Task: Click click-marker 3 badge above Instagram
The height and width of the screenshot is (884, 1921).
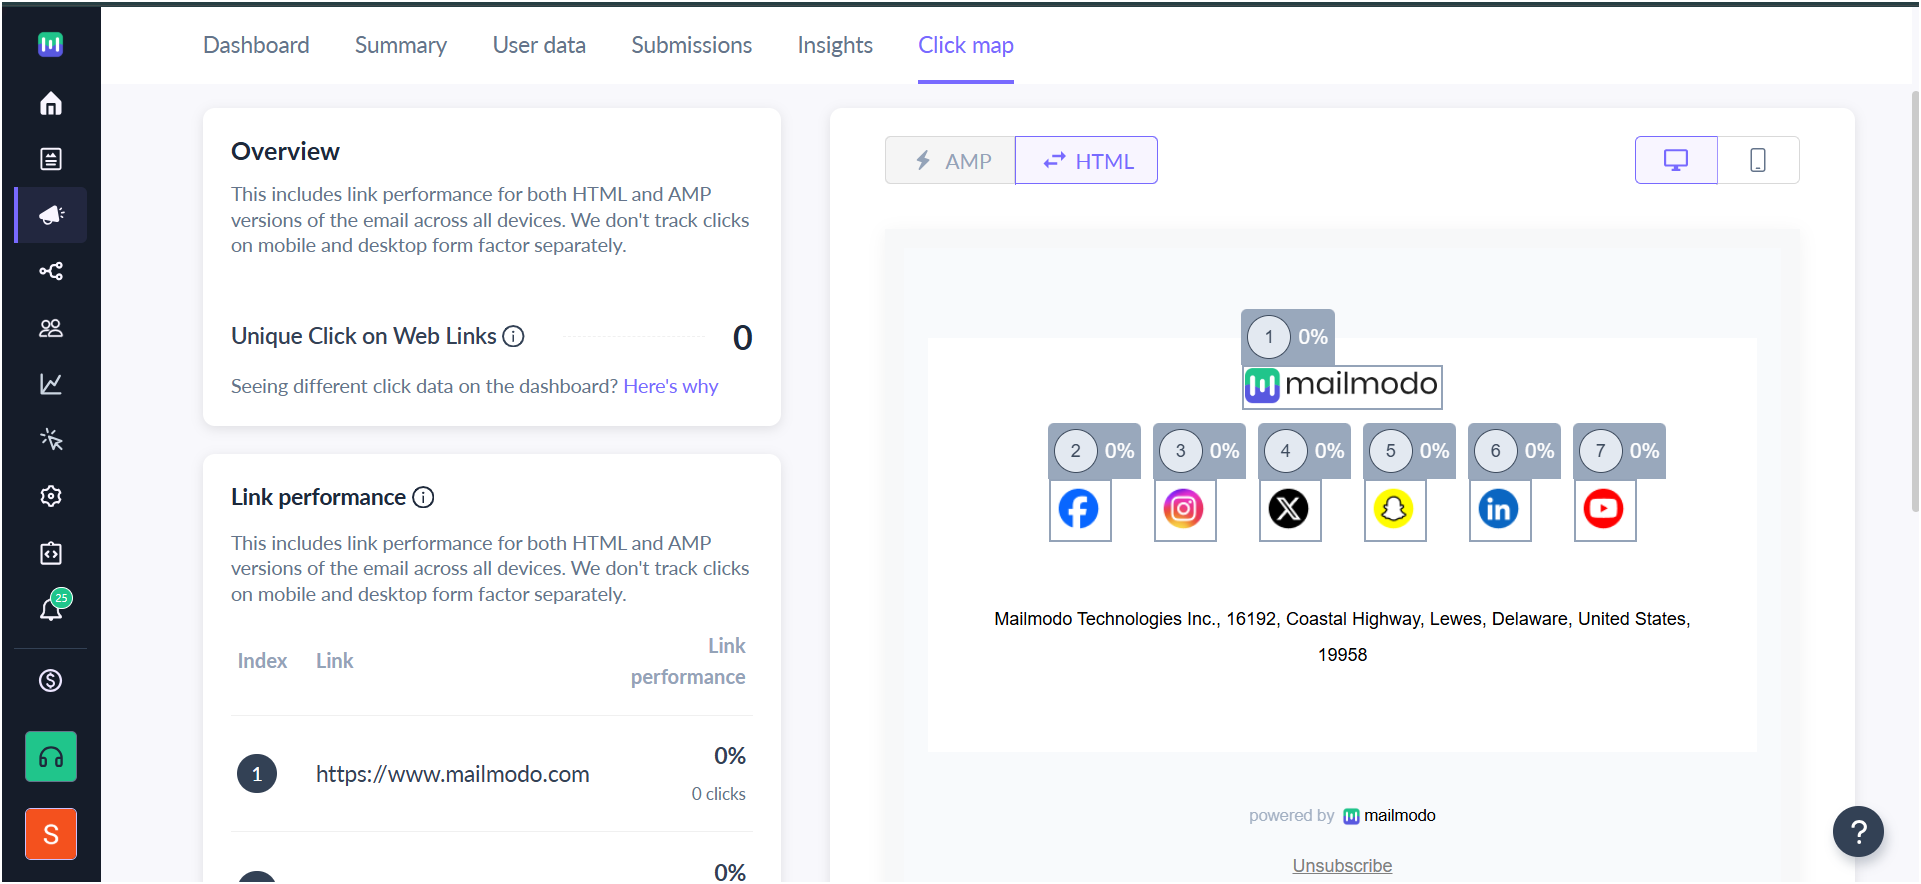Action: tap(1200, 451)
